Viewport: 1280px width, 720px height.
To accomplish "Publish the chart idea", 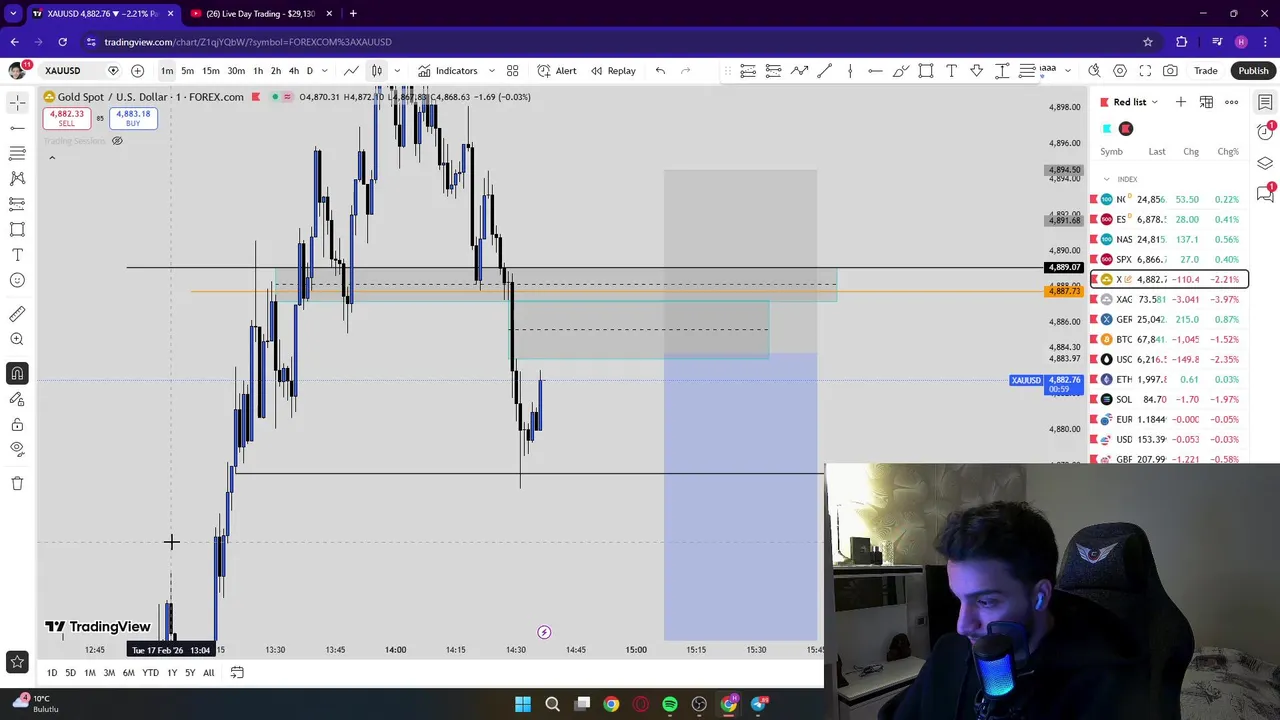I will [1253, 70].
